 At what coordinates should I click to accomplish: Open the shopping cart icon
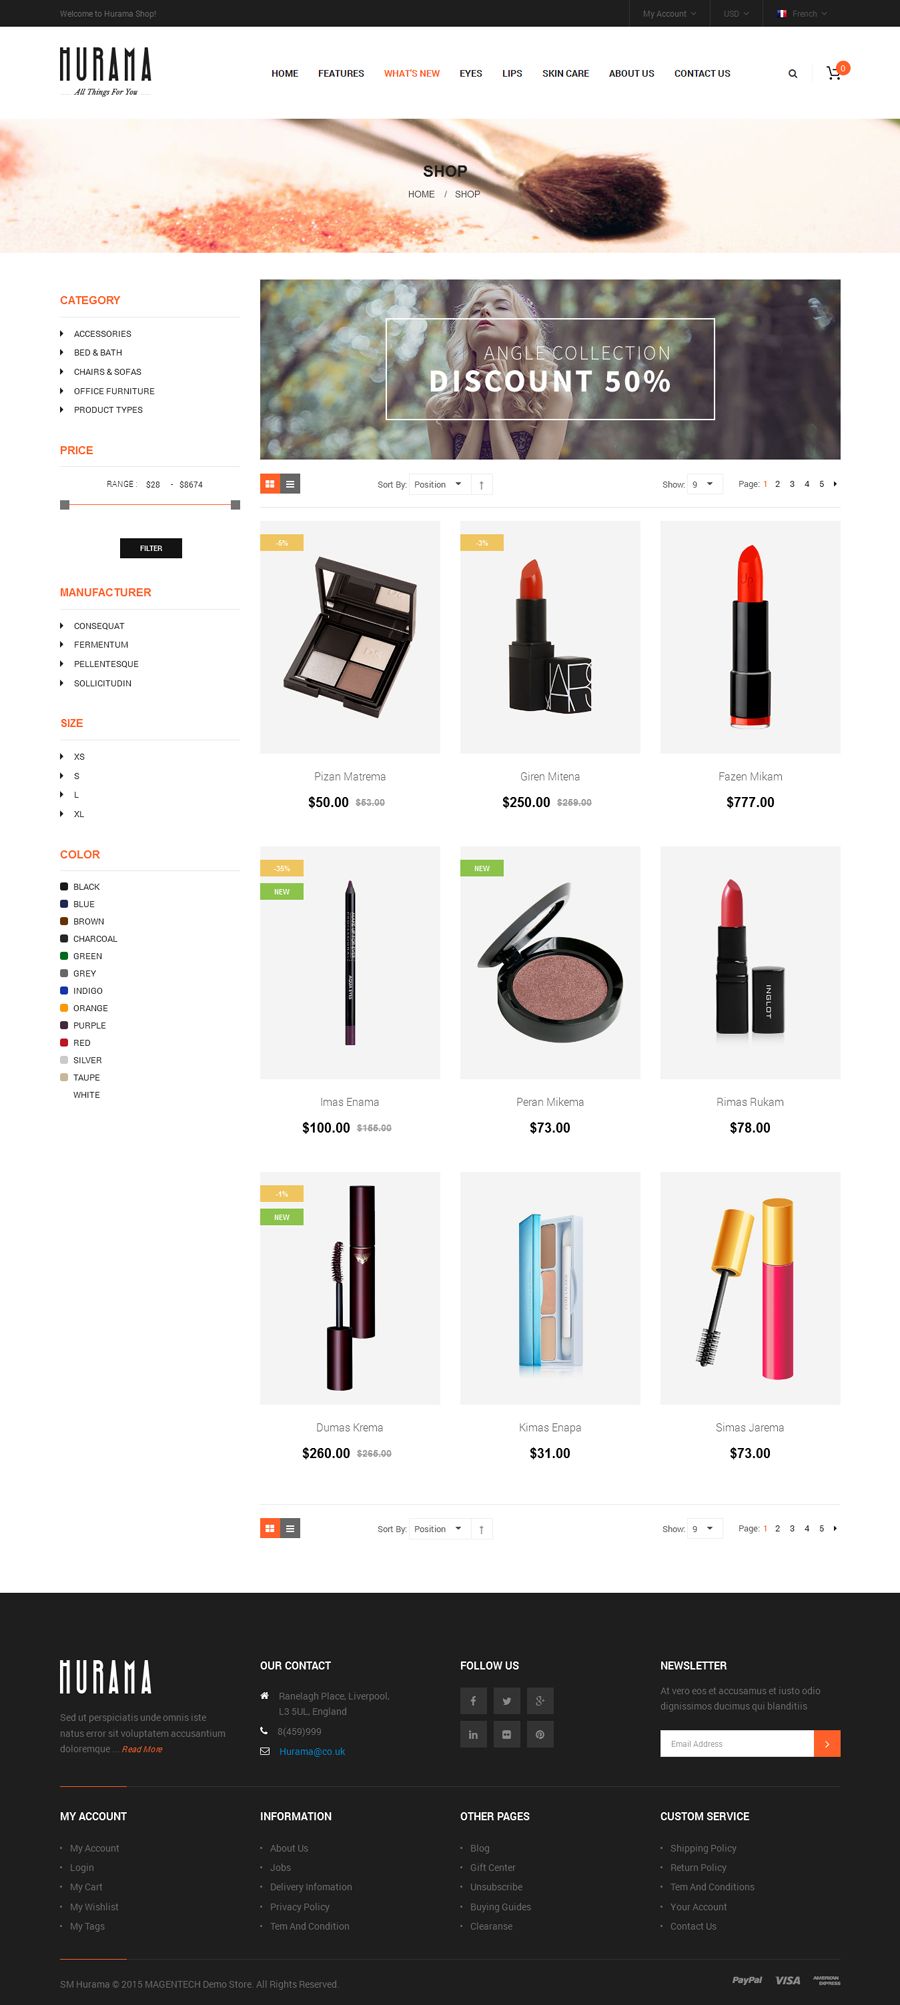(x=833, y=73)
